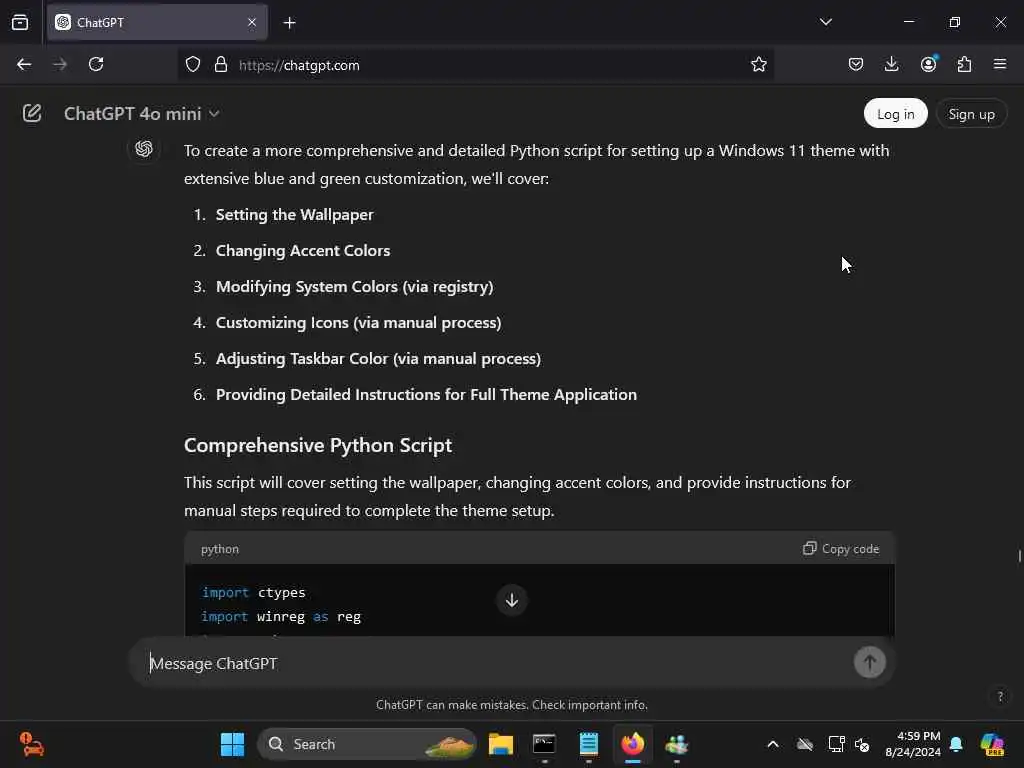Open a new browser tab
Screen dimensions: 1024x768
[x=289, y=23]
